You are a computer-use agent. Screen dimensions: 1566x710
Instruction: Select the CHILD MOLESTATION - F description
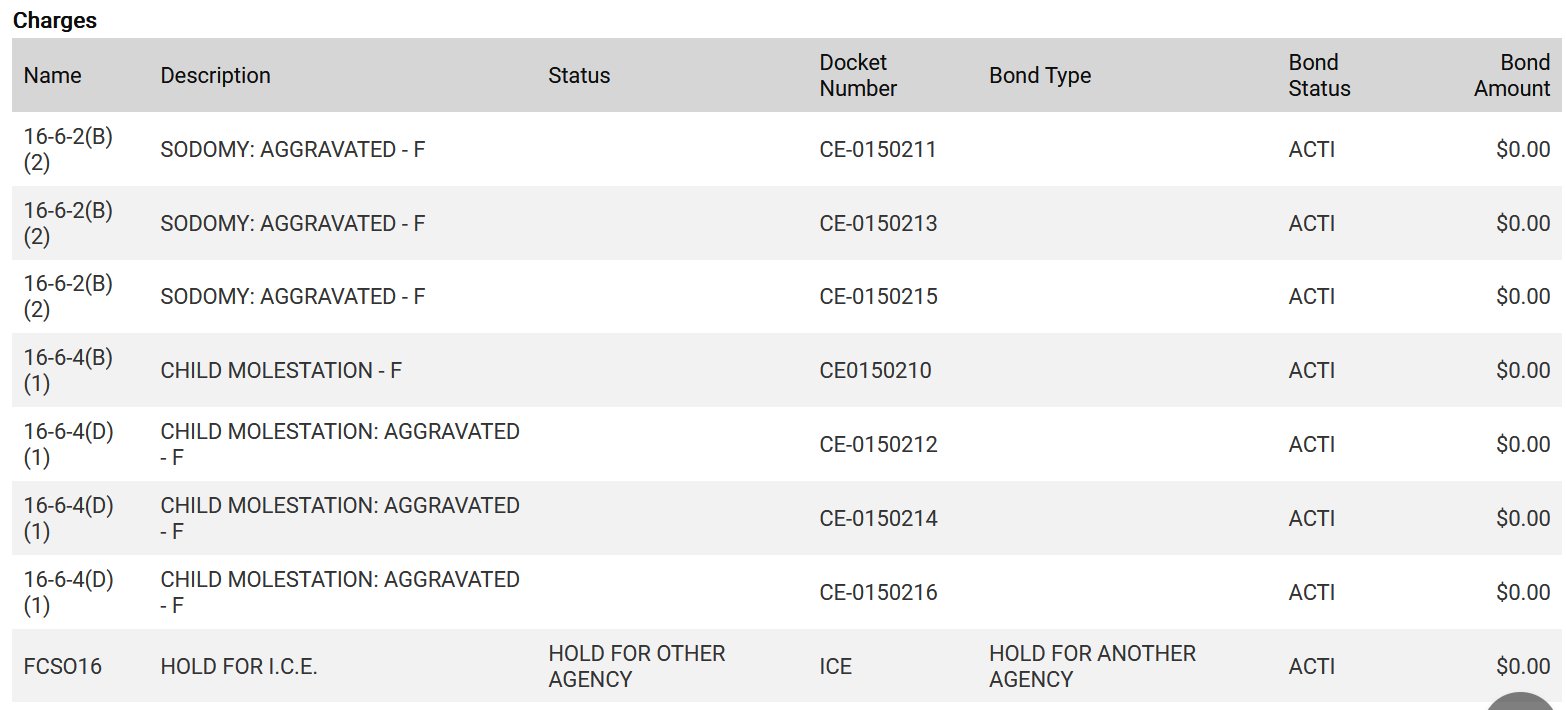click(x=281, y=371)
